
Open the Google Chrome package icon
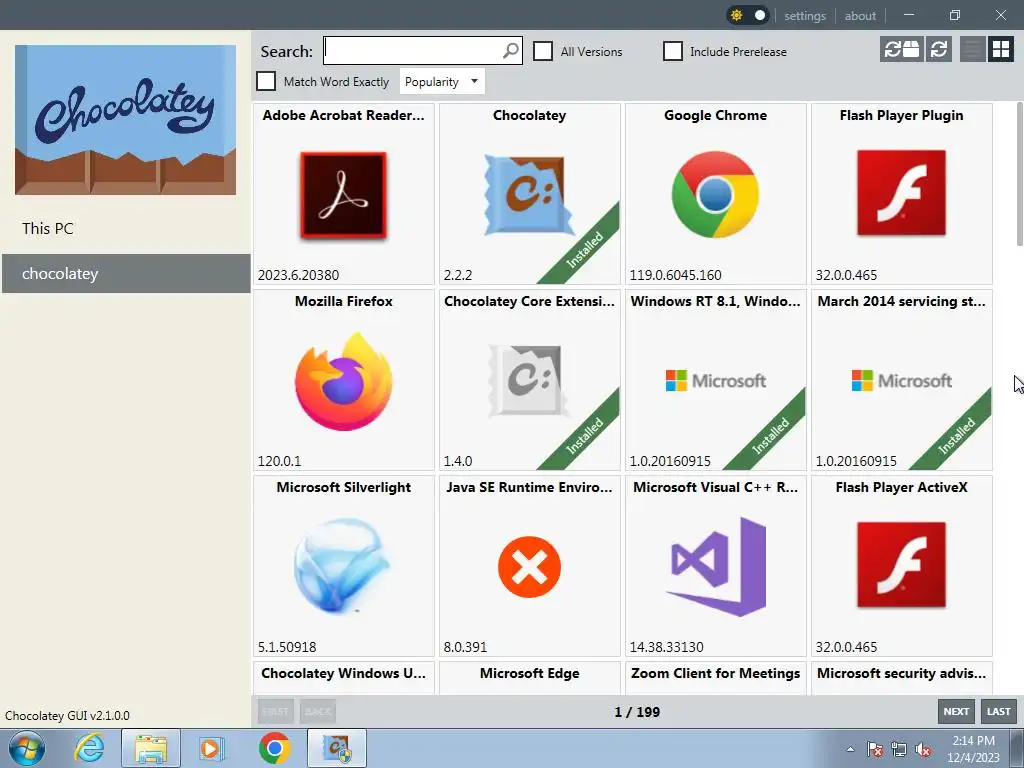[x=715, y=195]
